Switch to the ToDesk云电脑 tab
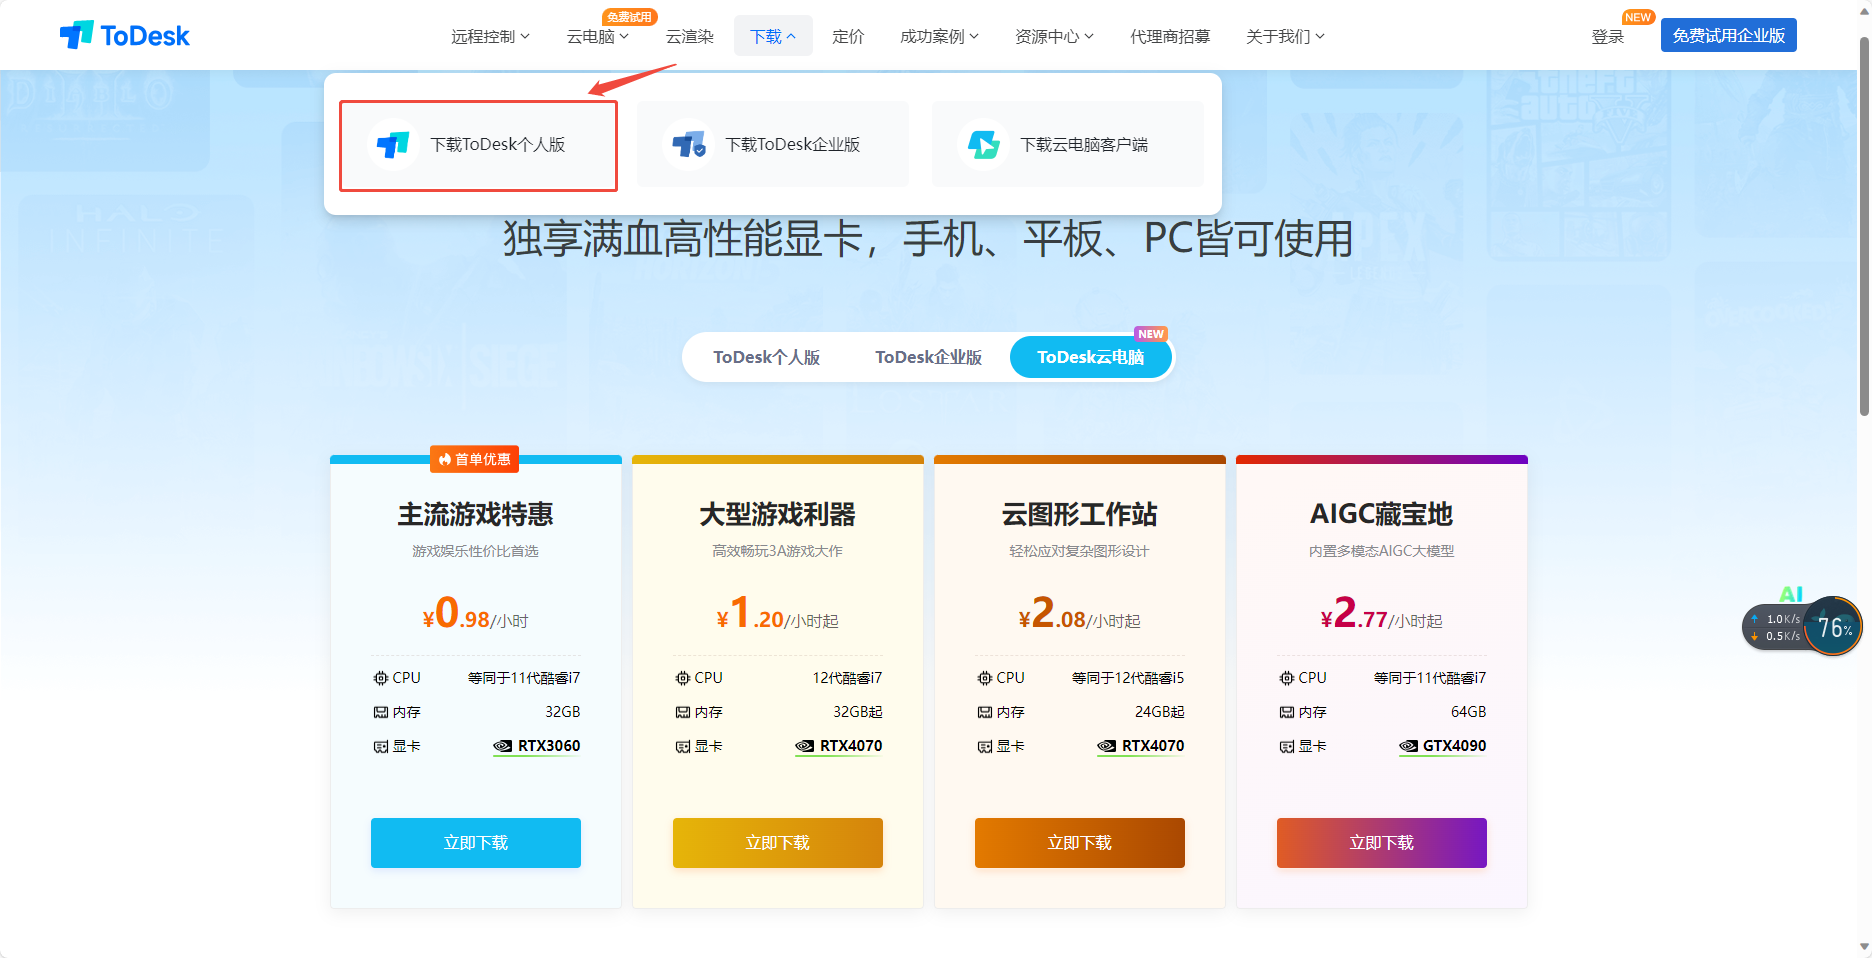The image size is (1872, 958). coord(1091,357)
